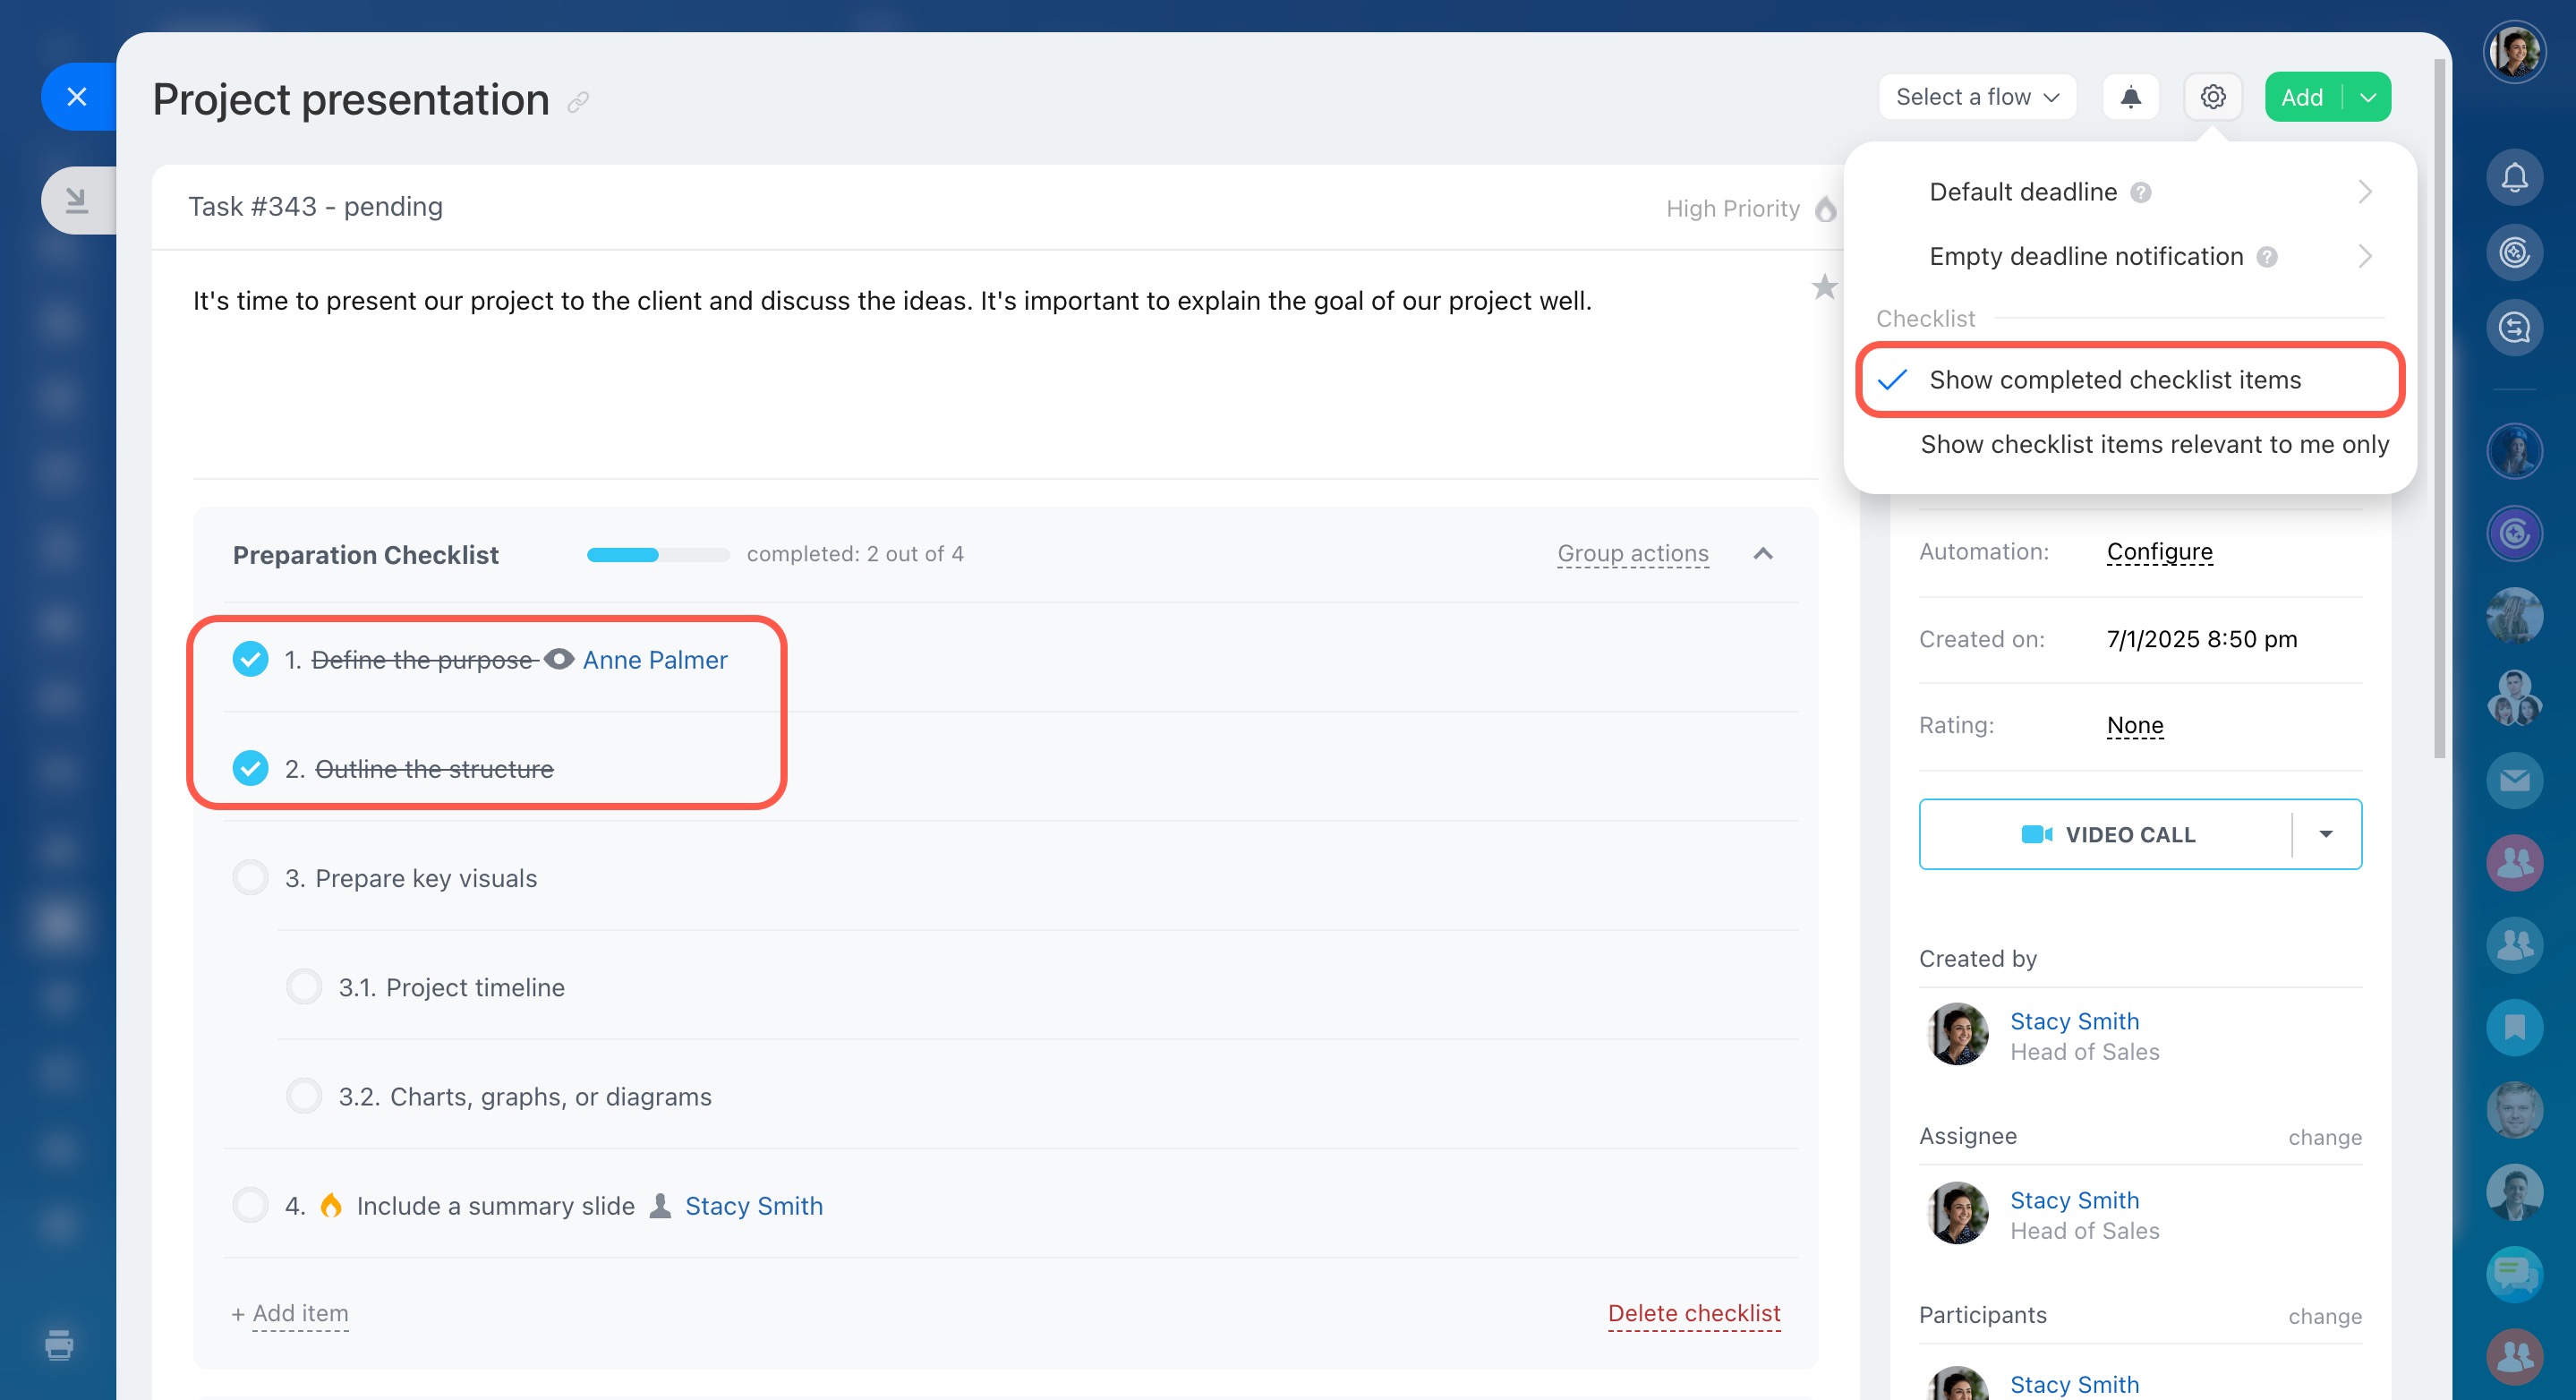Screen dimensions: 2576x1400
Task: Collapse the Preparation Checklist section
Action: [x=1763, y=554]
